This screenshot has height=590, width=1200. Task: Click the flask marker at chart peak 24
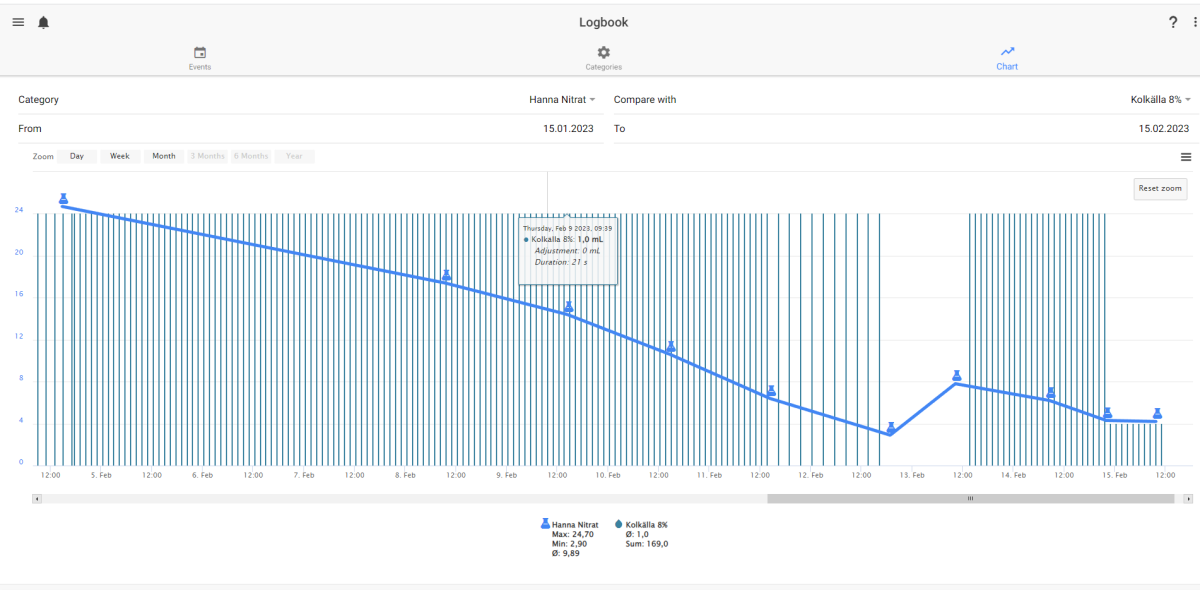click(x=63, y=199)
